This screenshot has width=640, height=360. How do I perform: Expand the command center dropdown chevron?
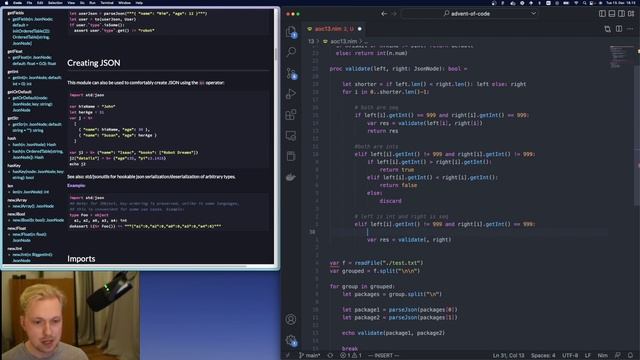[533, 13]
